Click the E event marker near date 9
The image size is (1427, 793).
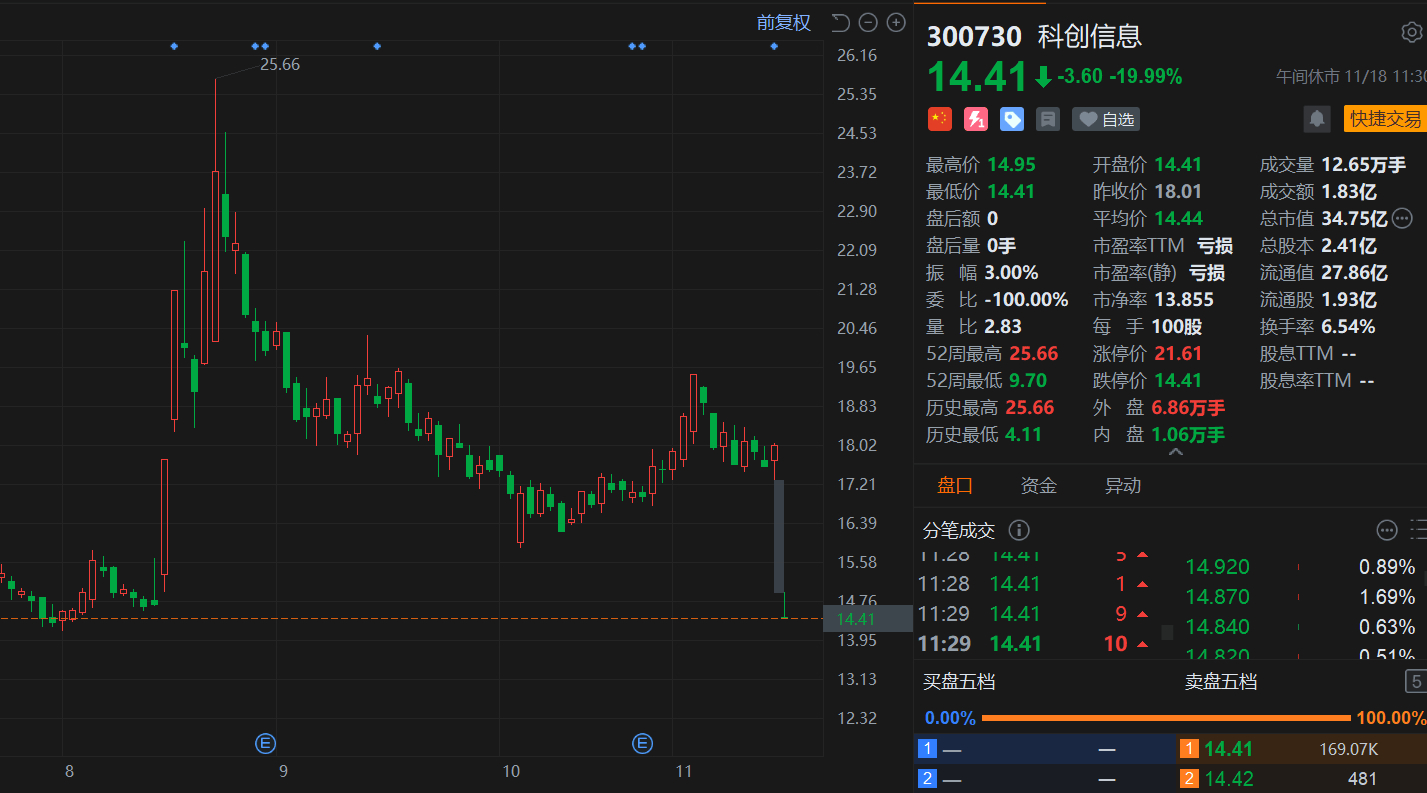click(266, 743)
